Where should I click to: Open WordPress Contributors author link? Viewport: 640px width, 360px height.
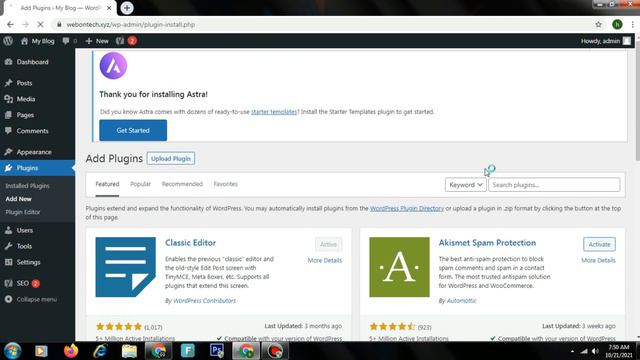(204, 301)
